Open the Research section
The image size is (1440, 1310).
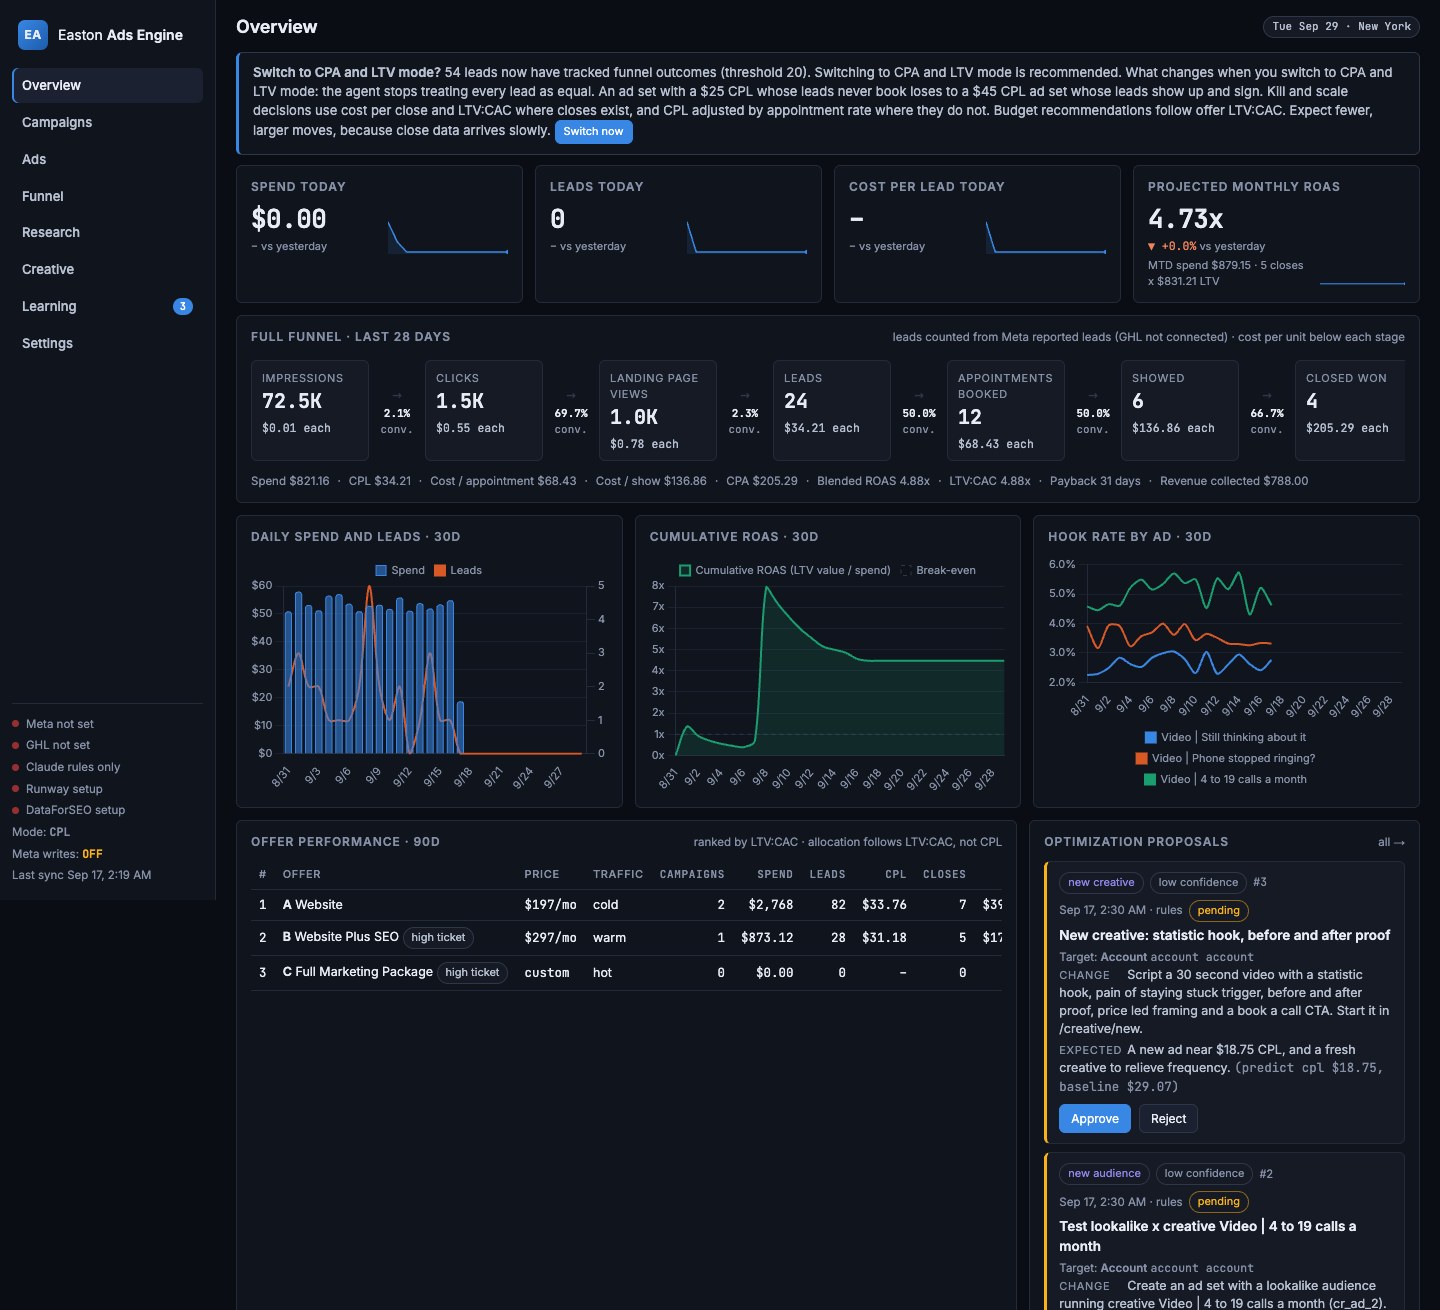[108, 232]
